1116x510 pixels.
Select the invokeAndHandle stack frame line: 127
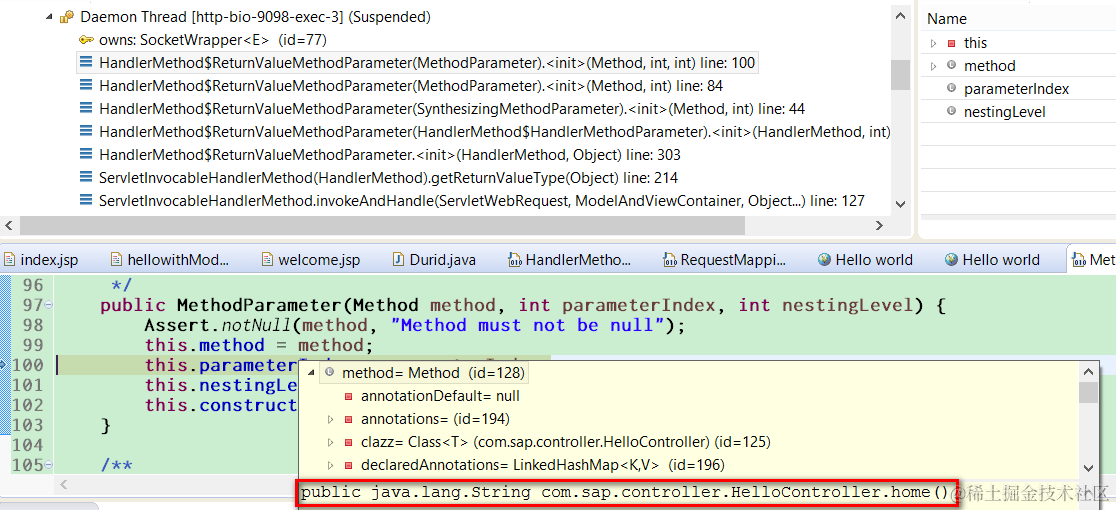(472, 201)
